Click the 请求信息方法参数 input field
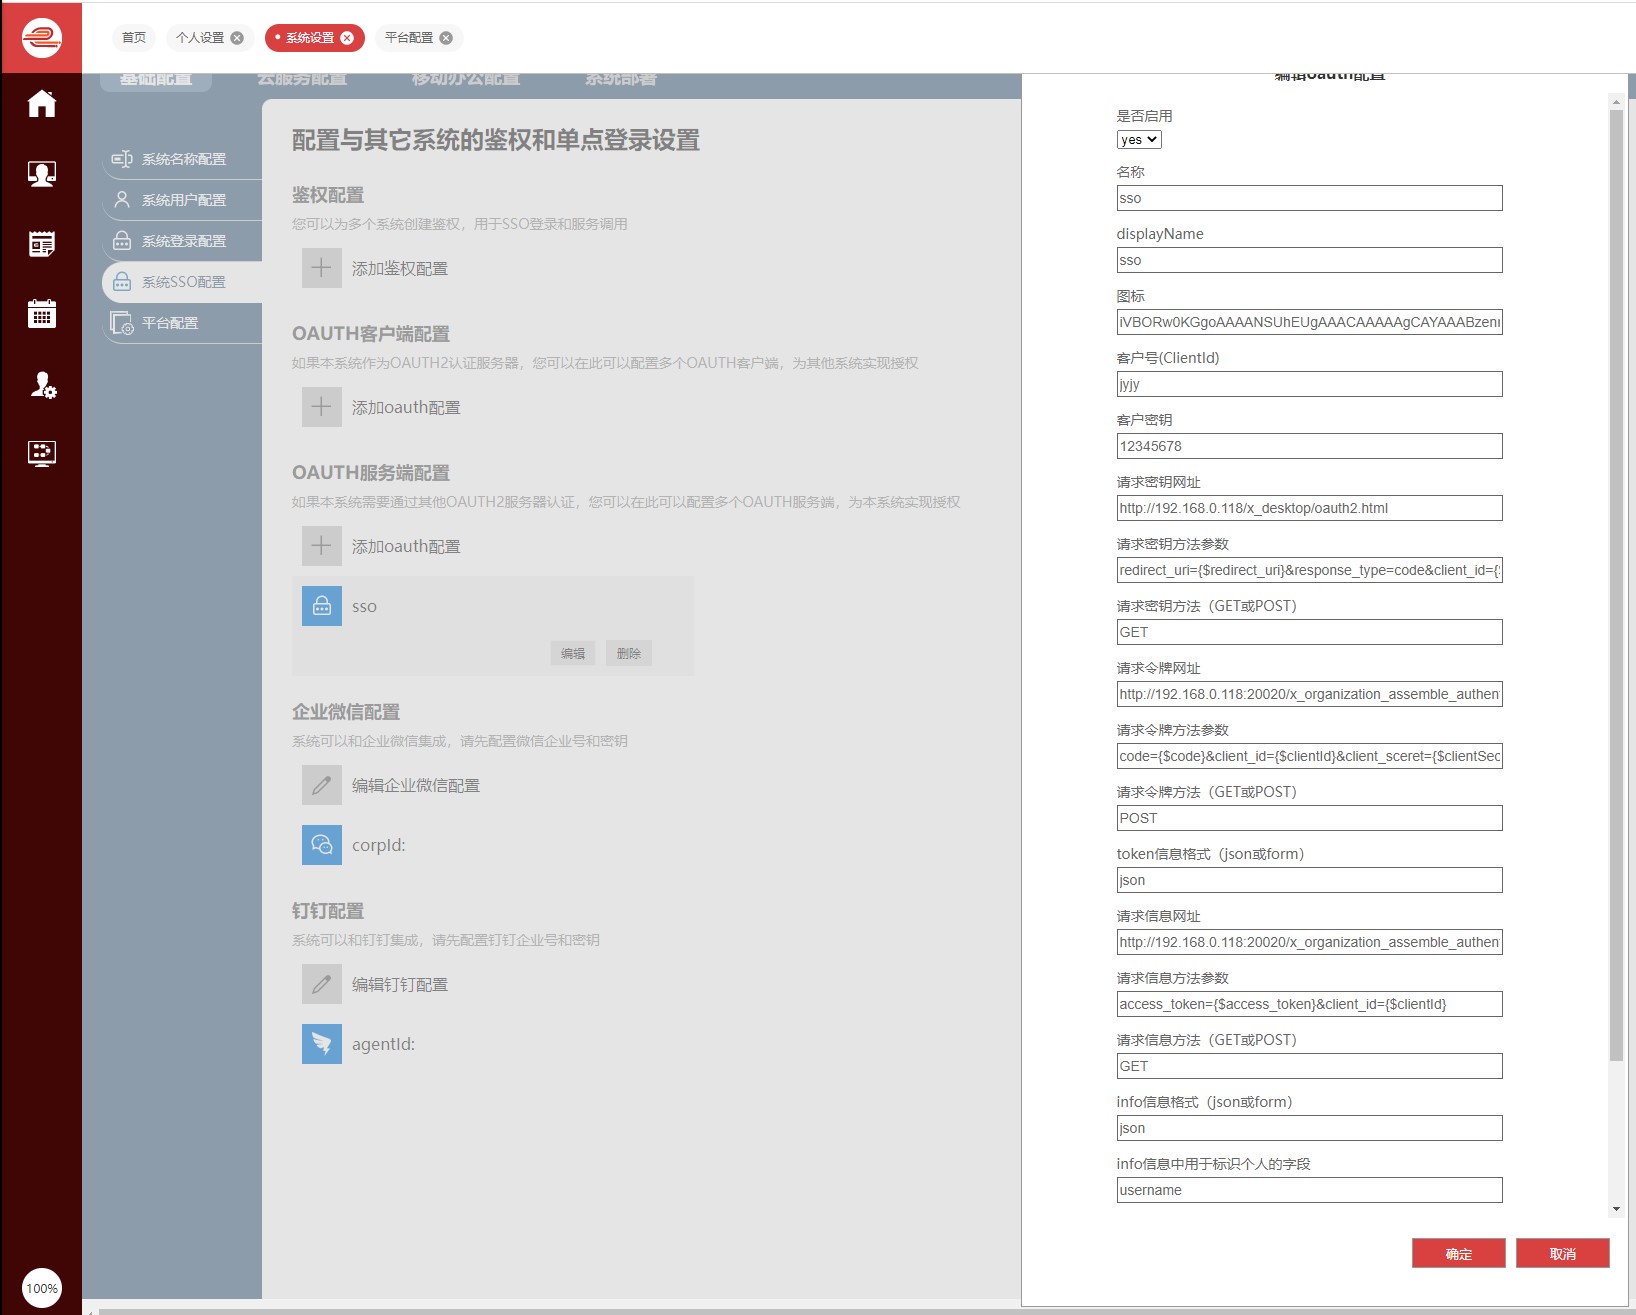 [x=1309, y=1004]
